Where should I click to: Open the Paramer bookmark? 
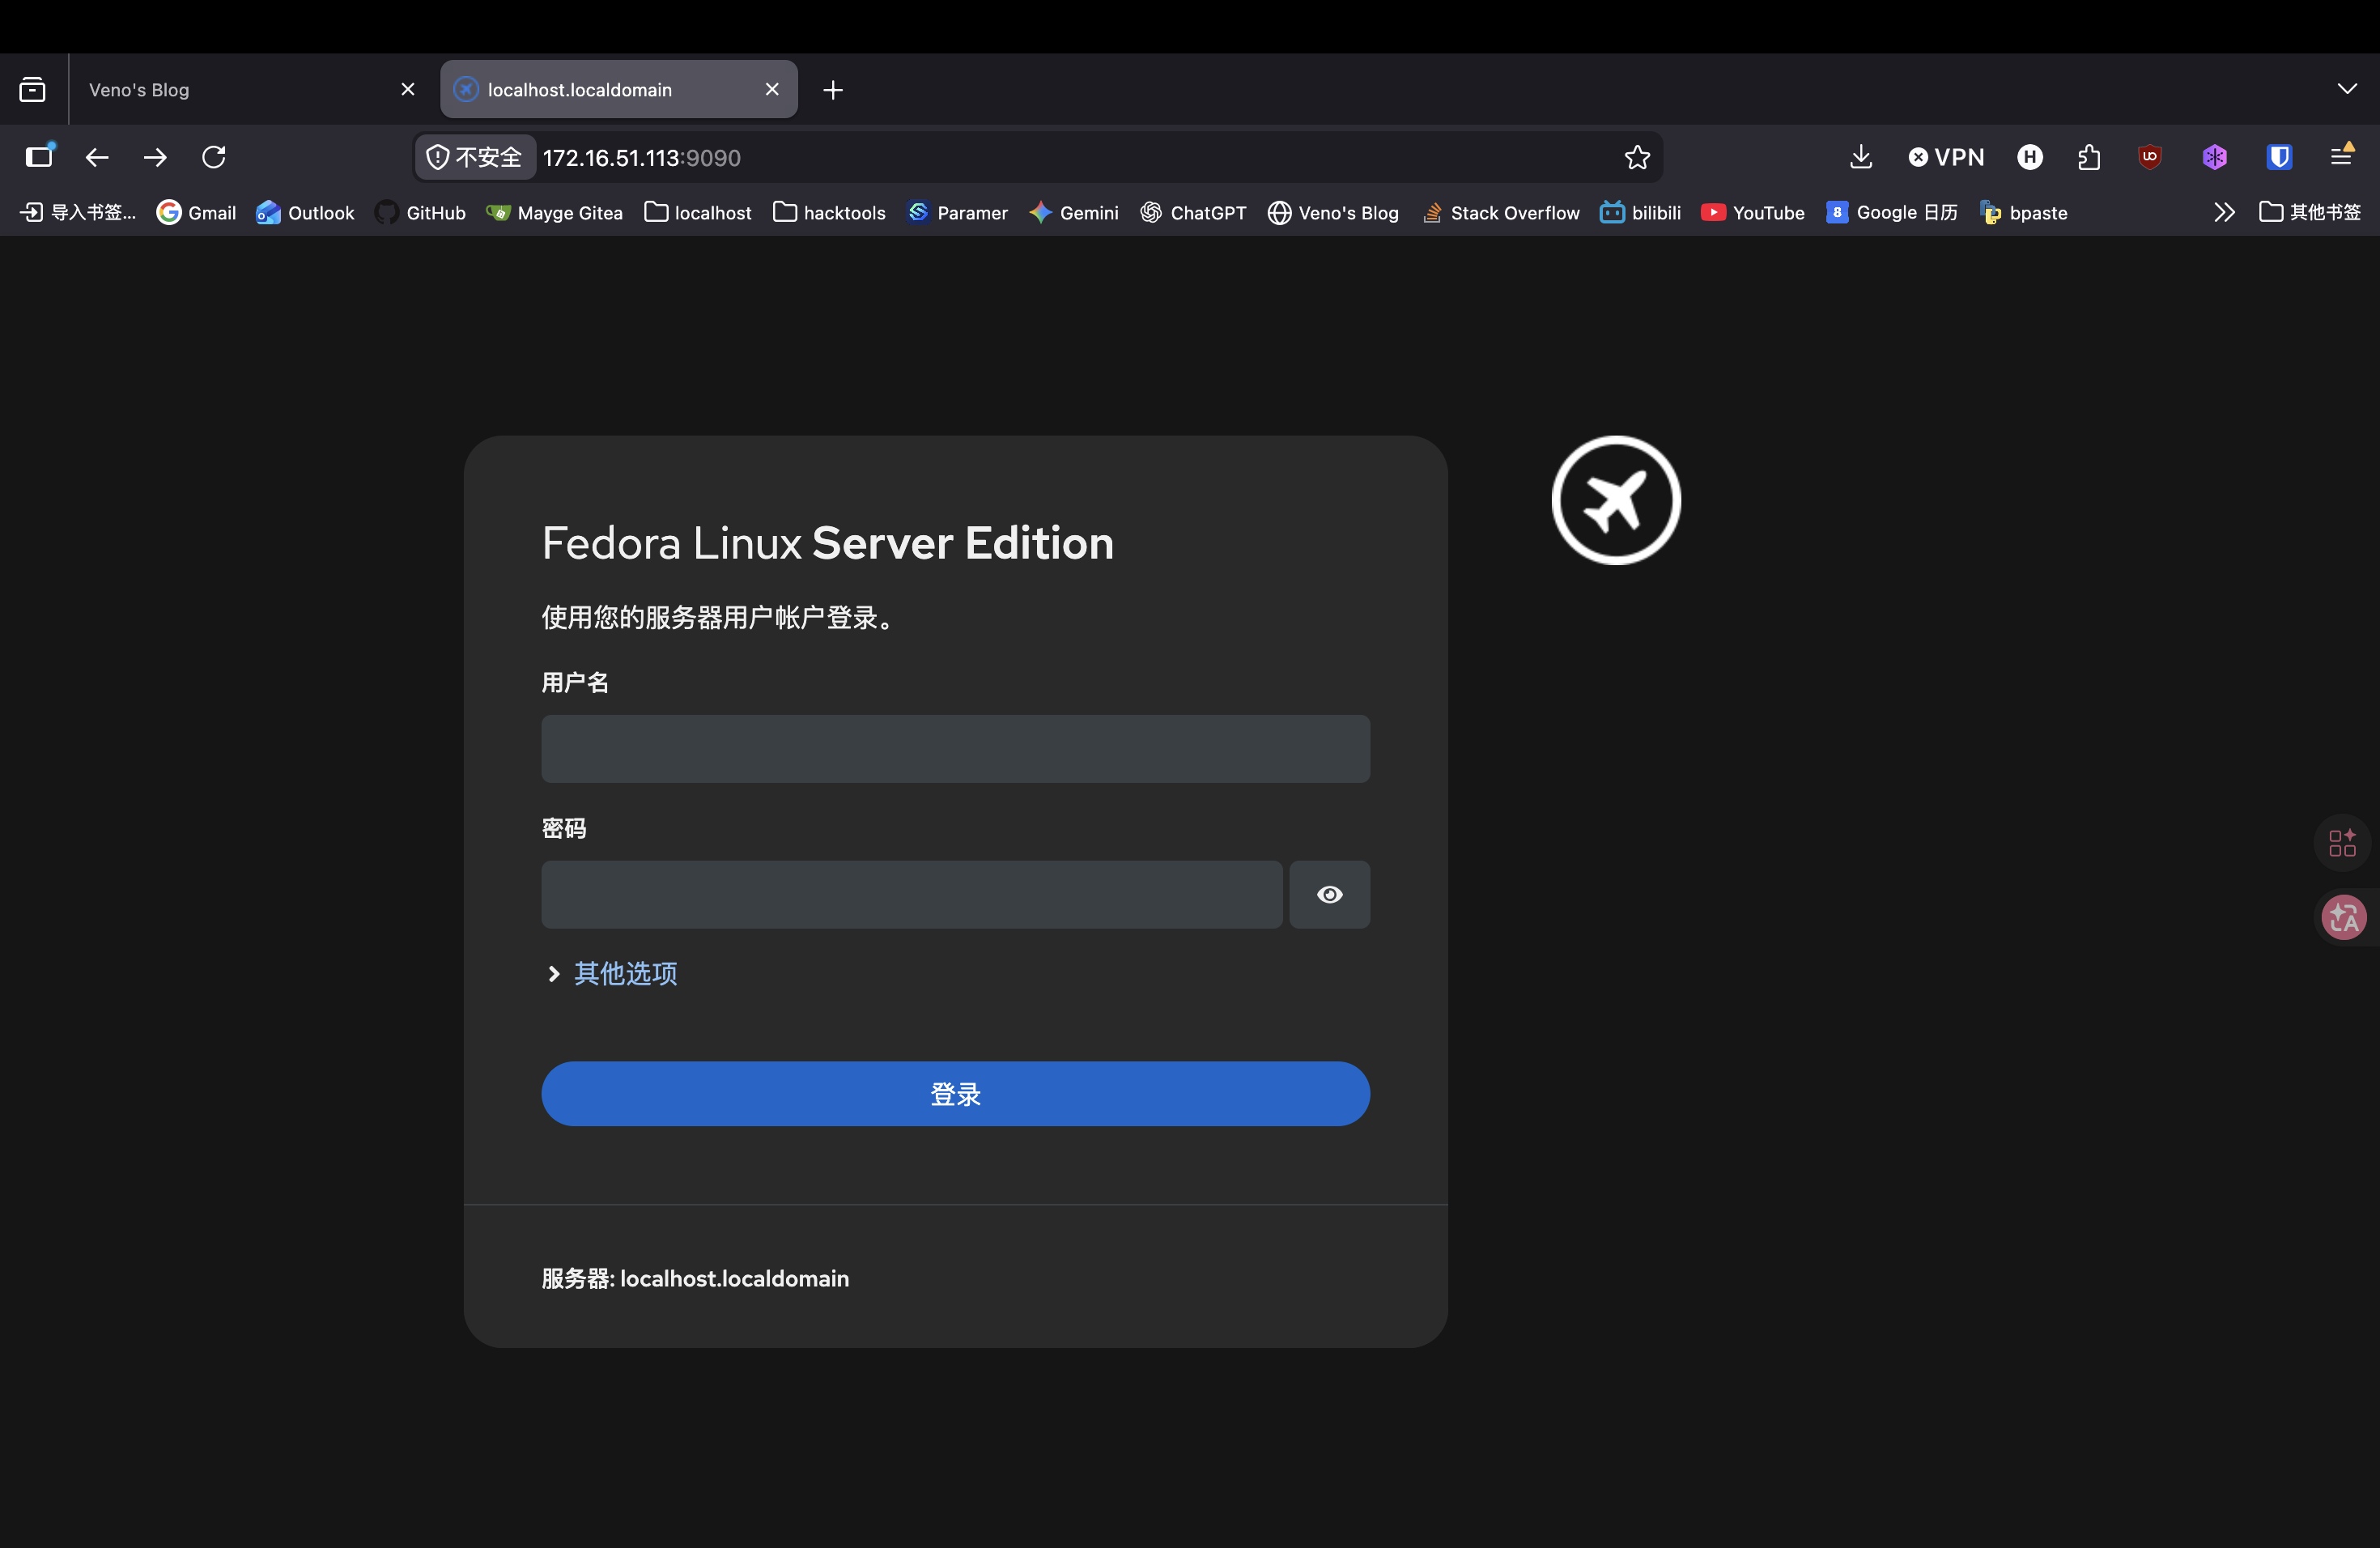point(957,212)
